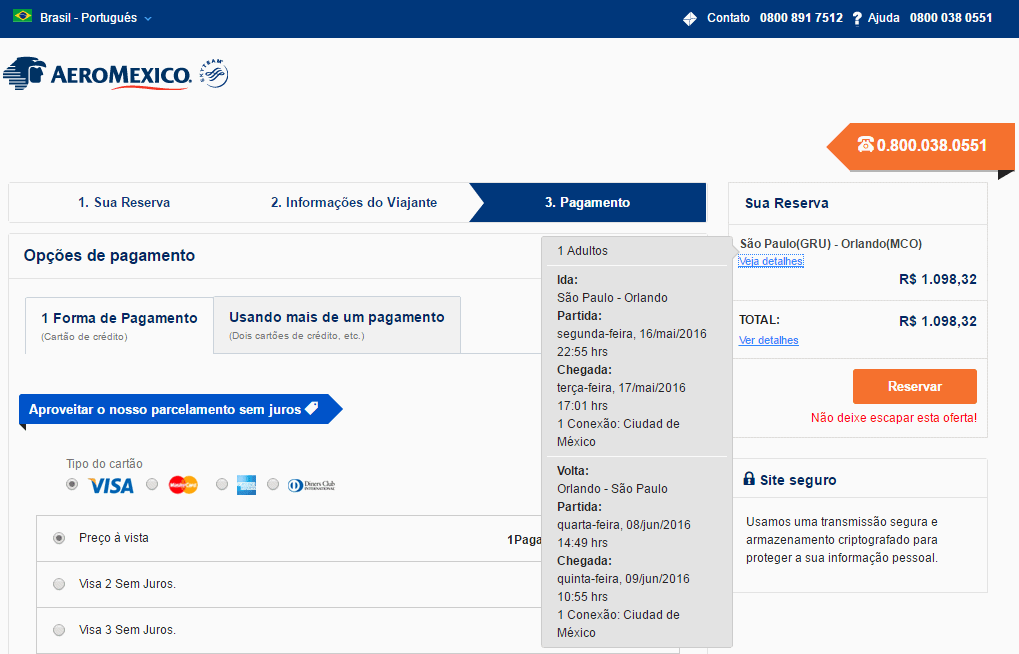The height and width of the screenshot is (654, 1019).
Task: Click the MasterCard logo
Action: pyautogui.click(x=183, y=485)
